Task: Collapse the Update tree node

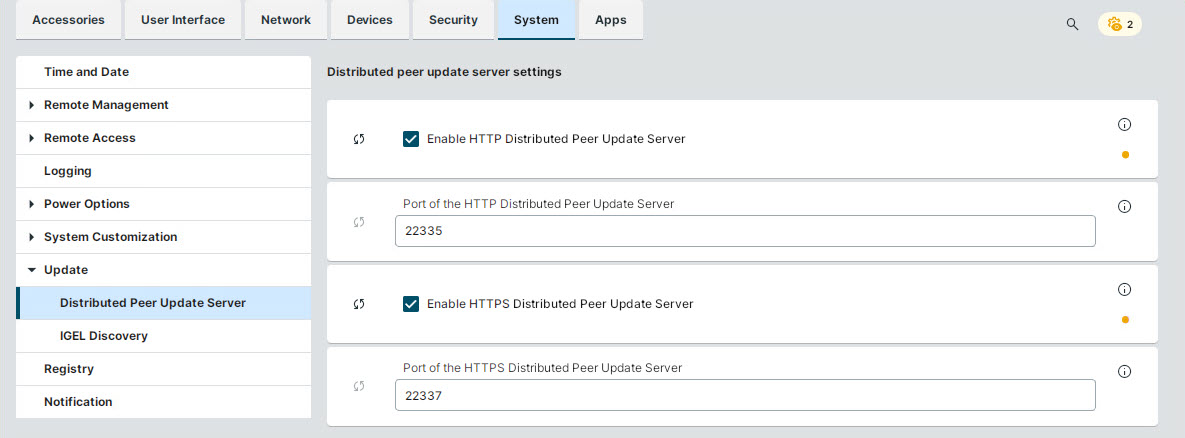Action: point(32,270)
